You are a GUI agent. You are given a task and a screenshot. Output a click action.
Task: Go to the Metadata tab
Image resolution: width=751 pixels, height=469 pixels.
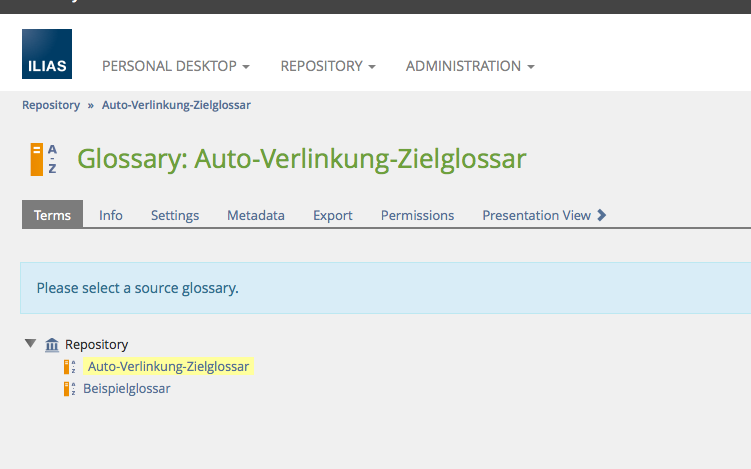pos(256,215)
